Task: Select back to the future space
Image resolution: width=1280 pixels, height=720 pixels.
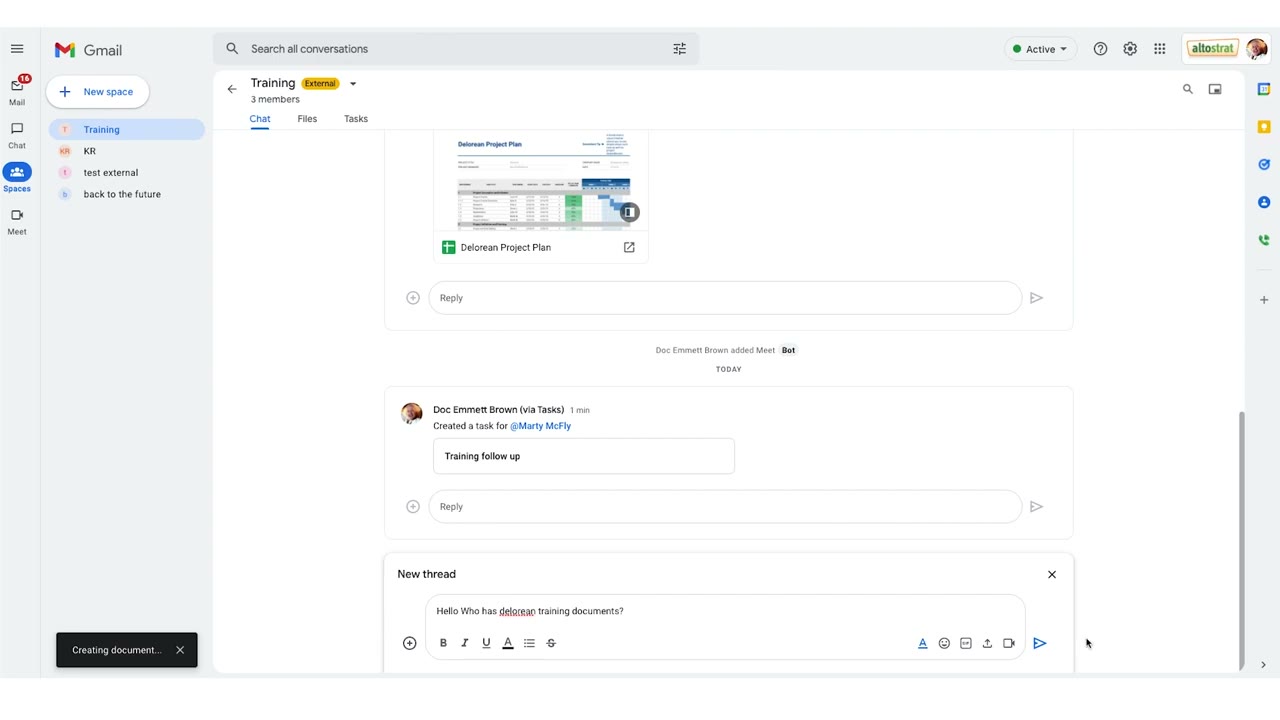Action: (x=127, y=194)
